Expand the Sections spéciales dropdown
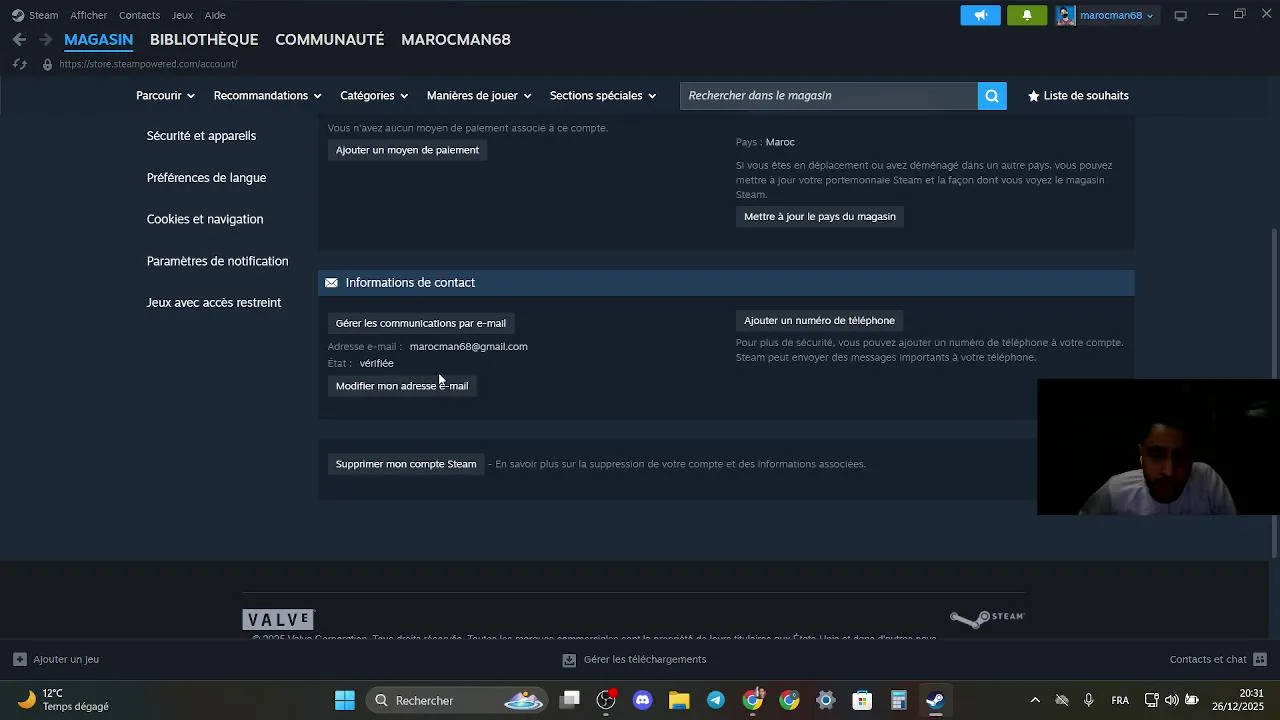The width and height of the screenshot is (1280, 720). (x=603, y=96)
